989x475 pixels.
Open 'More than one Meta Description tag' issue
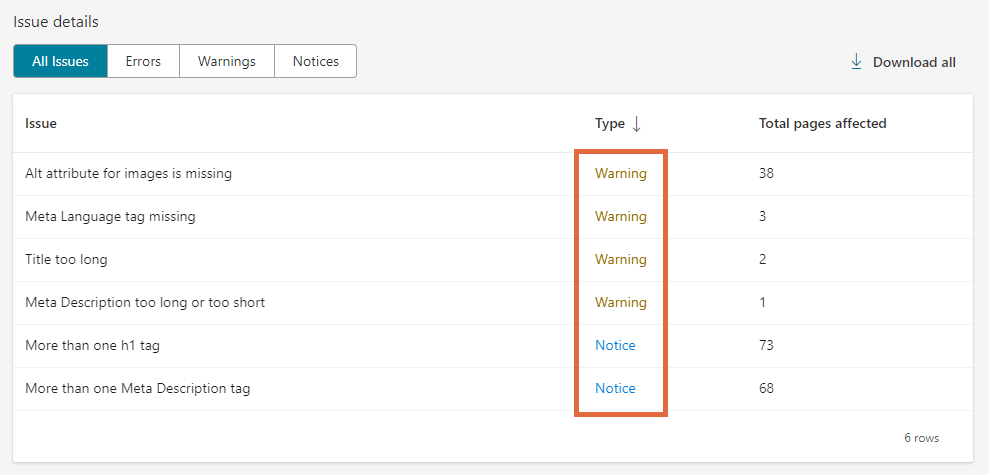click(137, 388)
